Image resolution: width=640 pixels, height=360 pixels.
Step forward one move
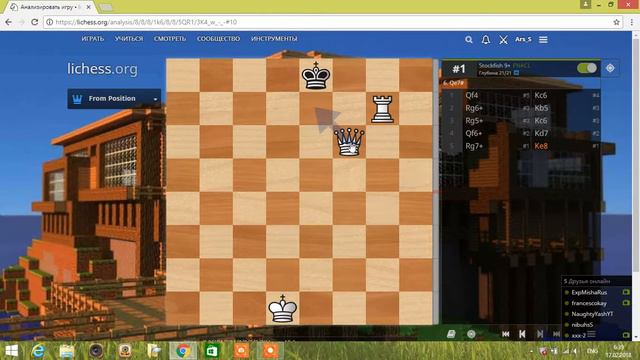click(540, 334)
